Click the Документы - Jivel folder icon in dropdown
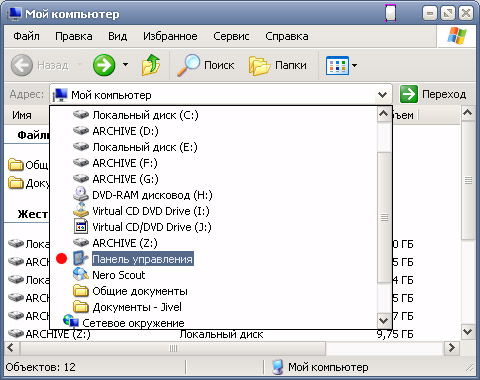Image resolution: width=480 pixels, height=380 pixels. [81, 307]
